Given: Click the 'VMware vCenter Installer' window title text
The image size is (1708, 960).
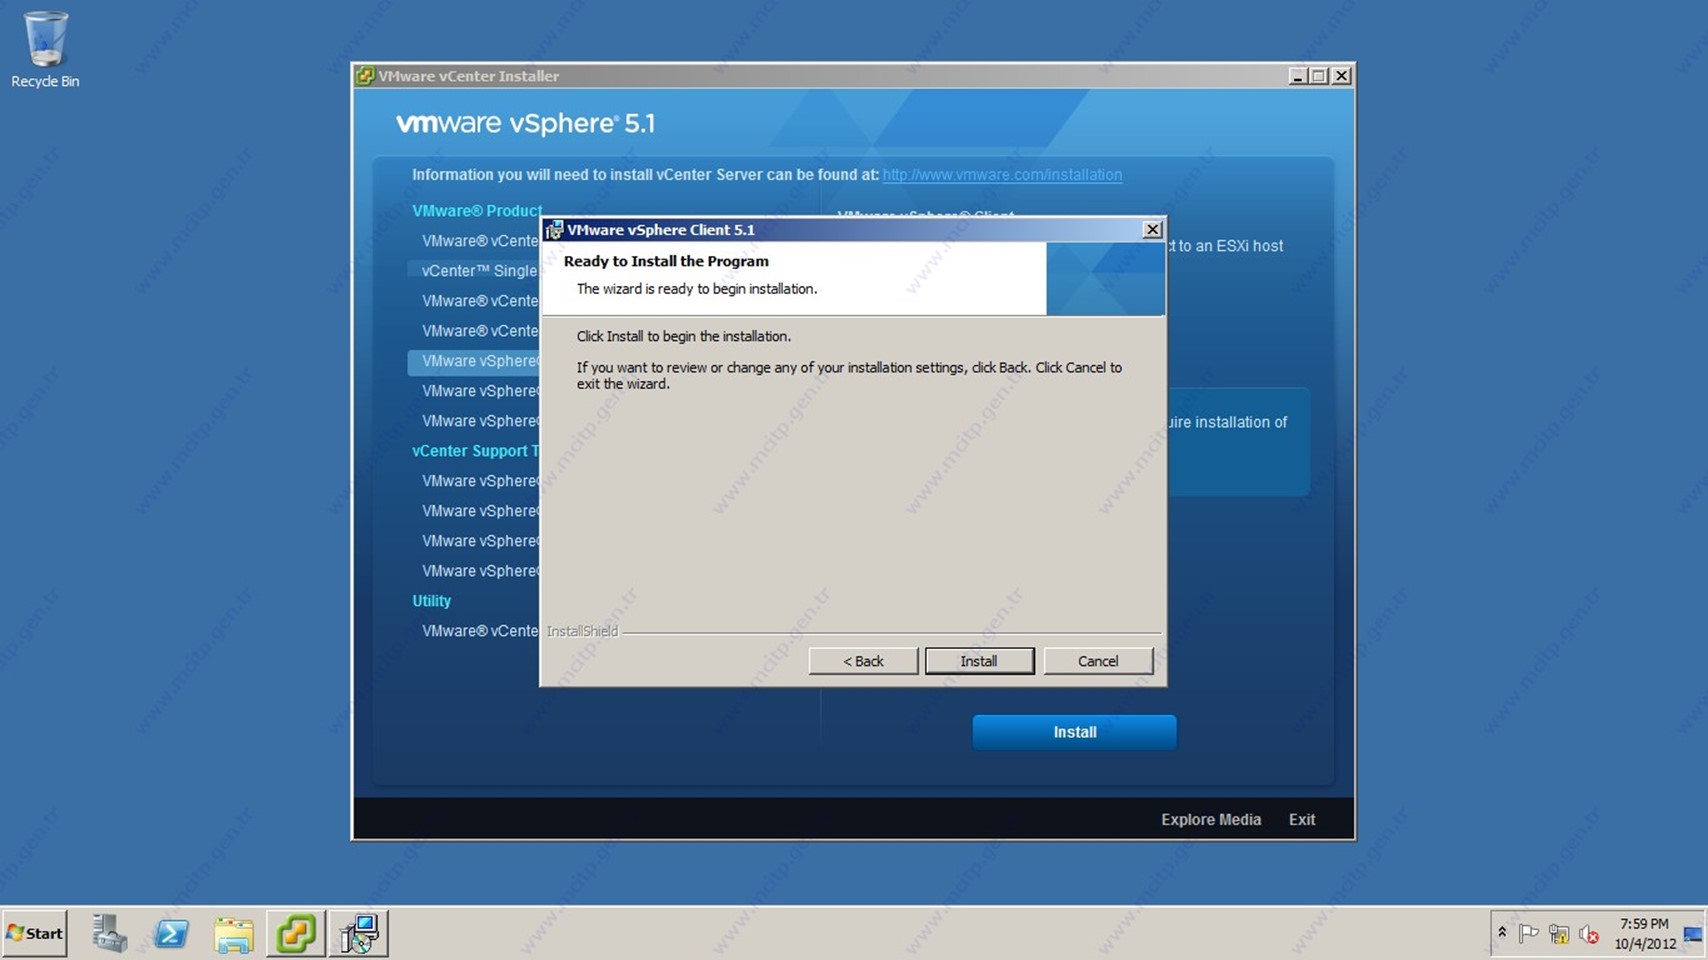Looking at the screenshot, I should pos(468,76).
